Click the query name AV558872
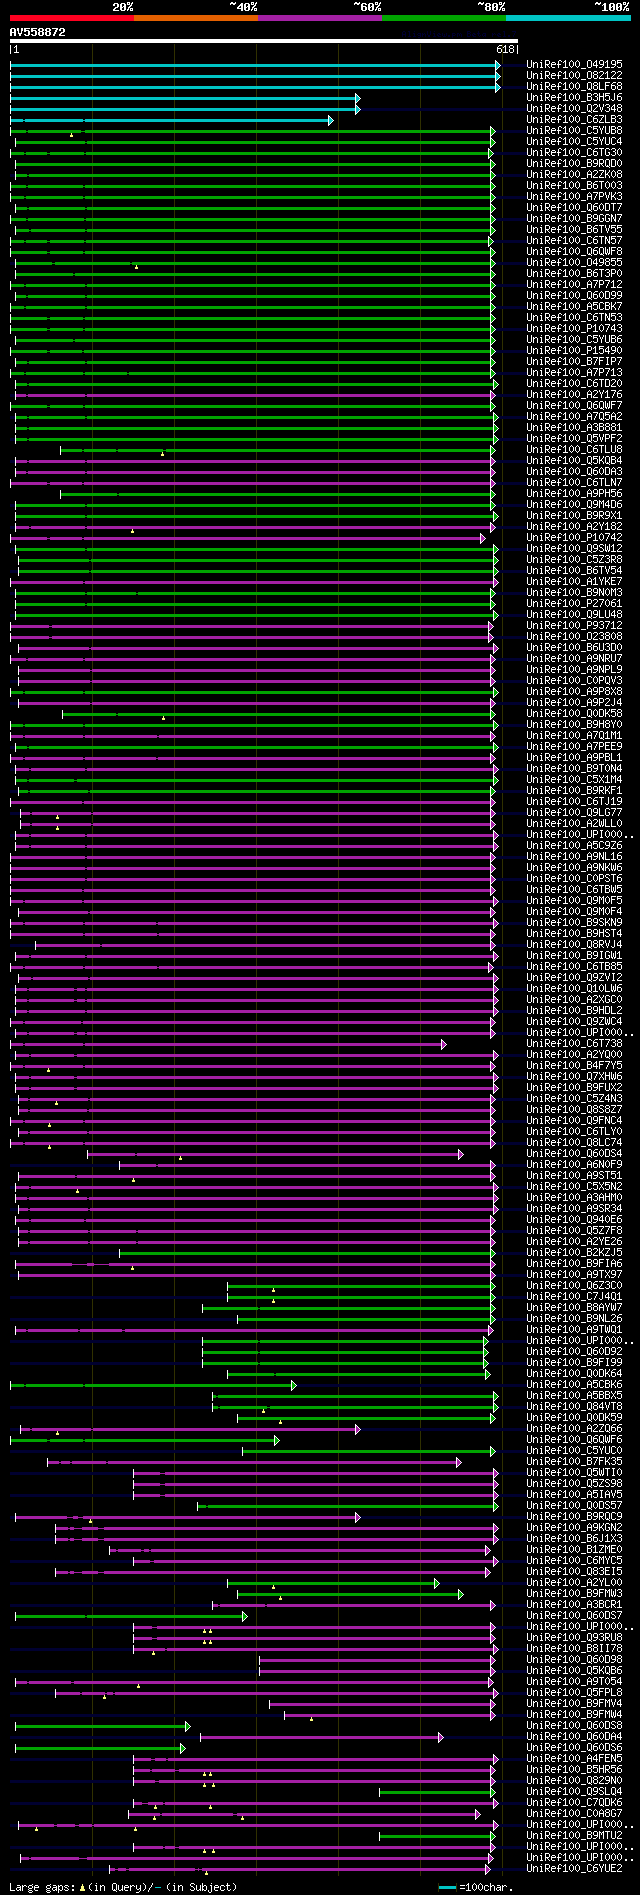The width and height of the screenshot is (640, 1895). (x=37, y=32)
